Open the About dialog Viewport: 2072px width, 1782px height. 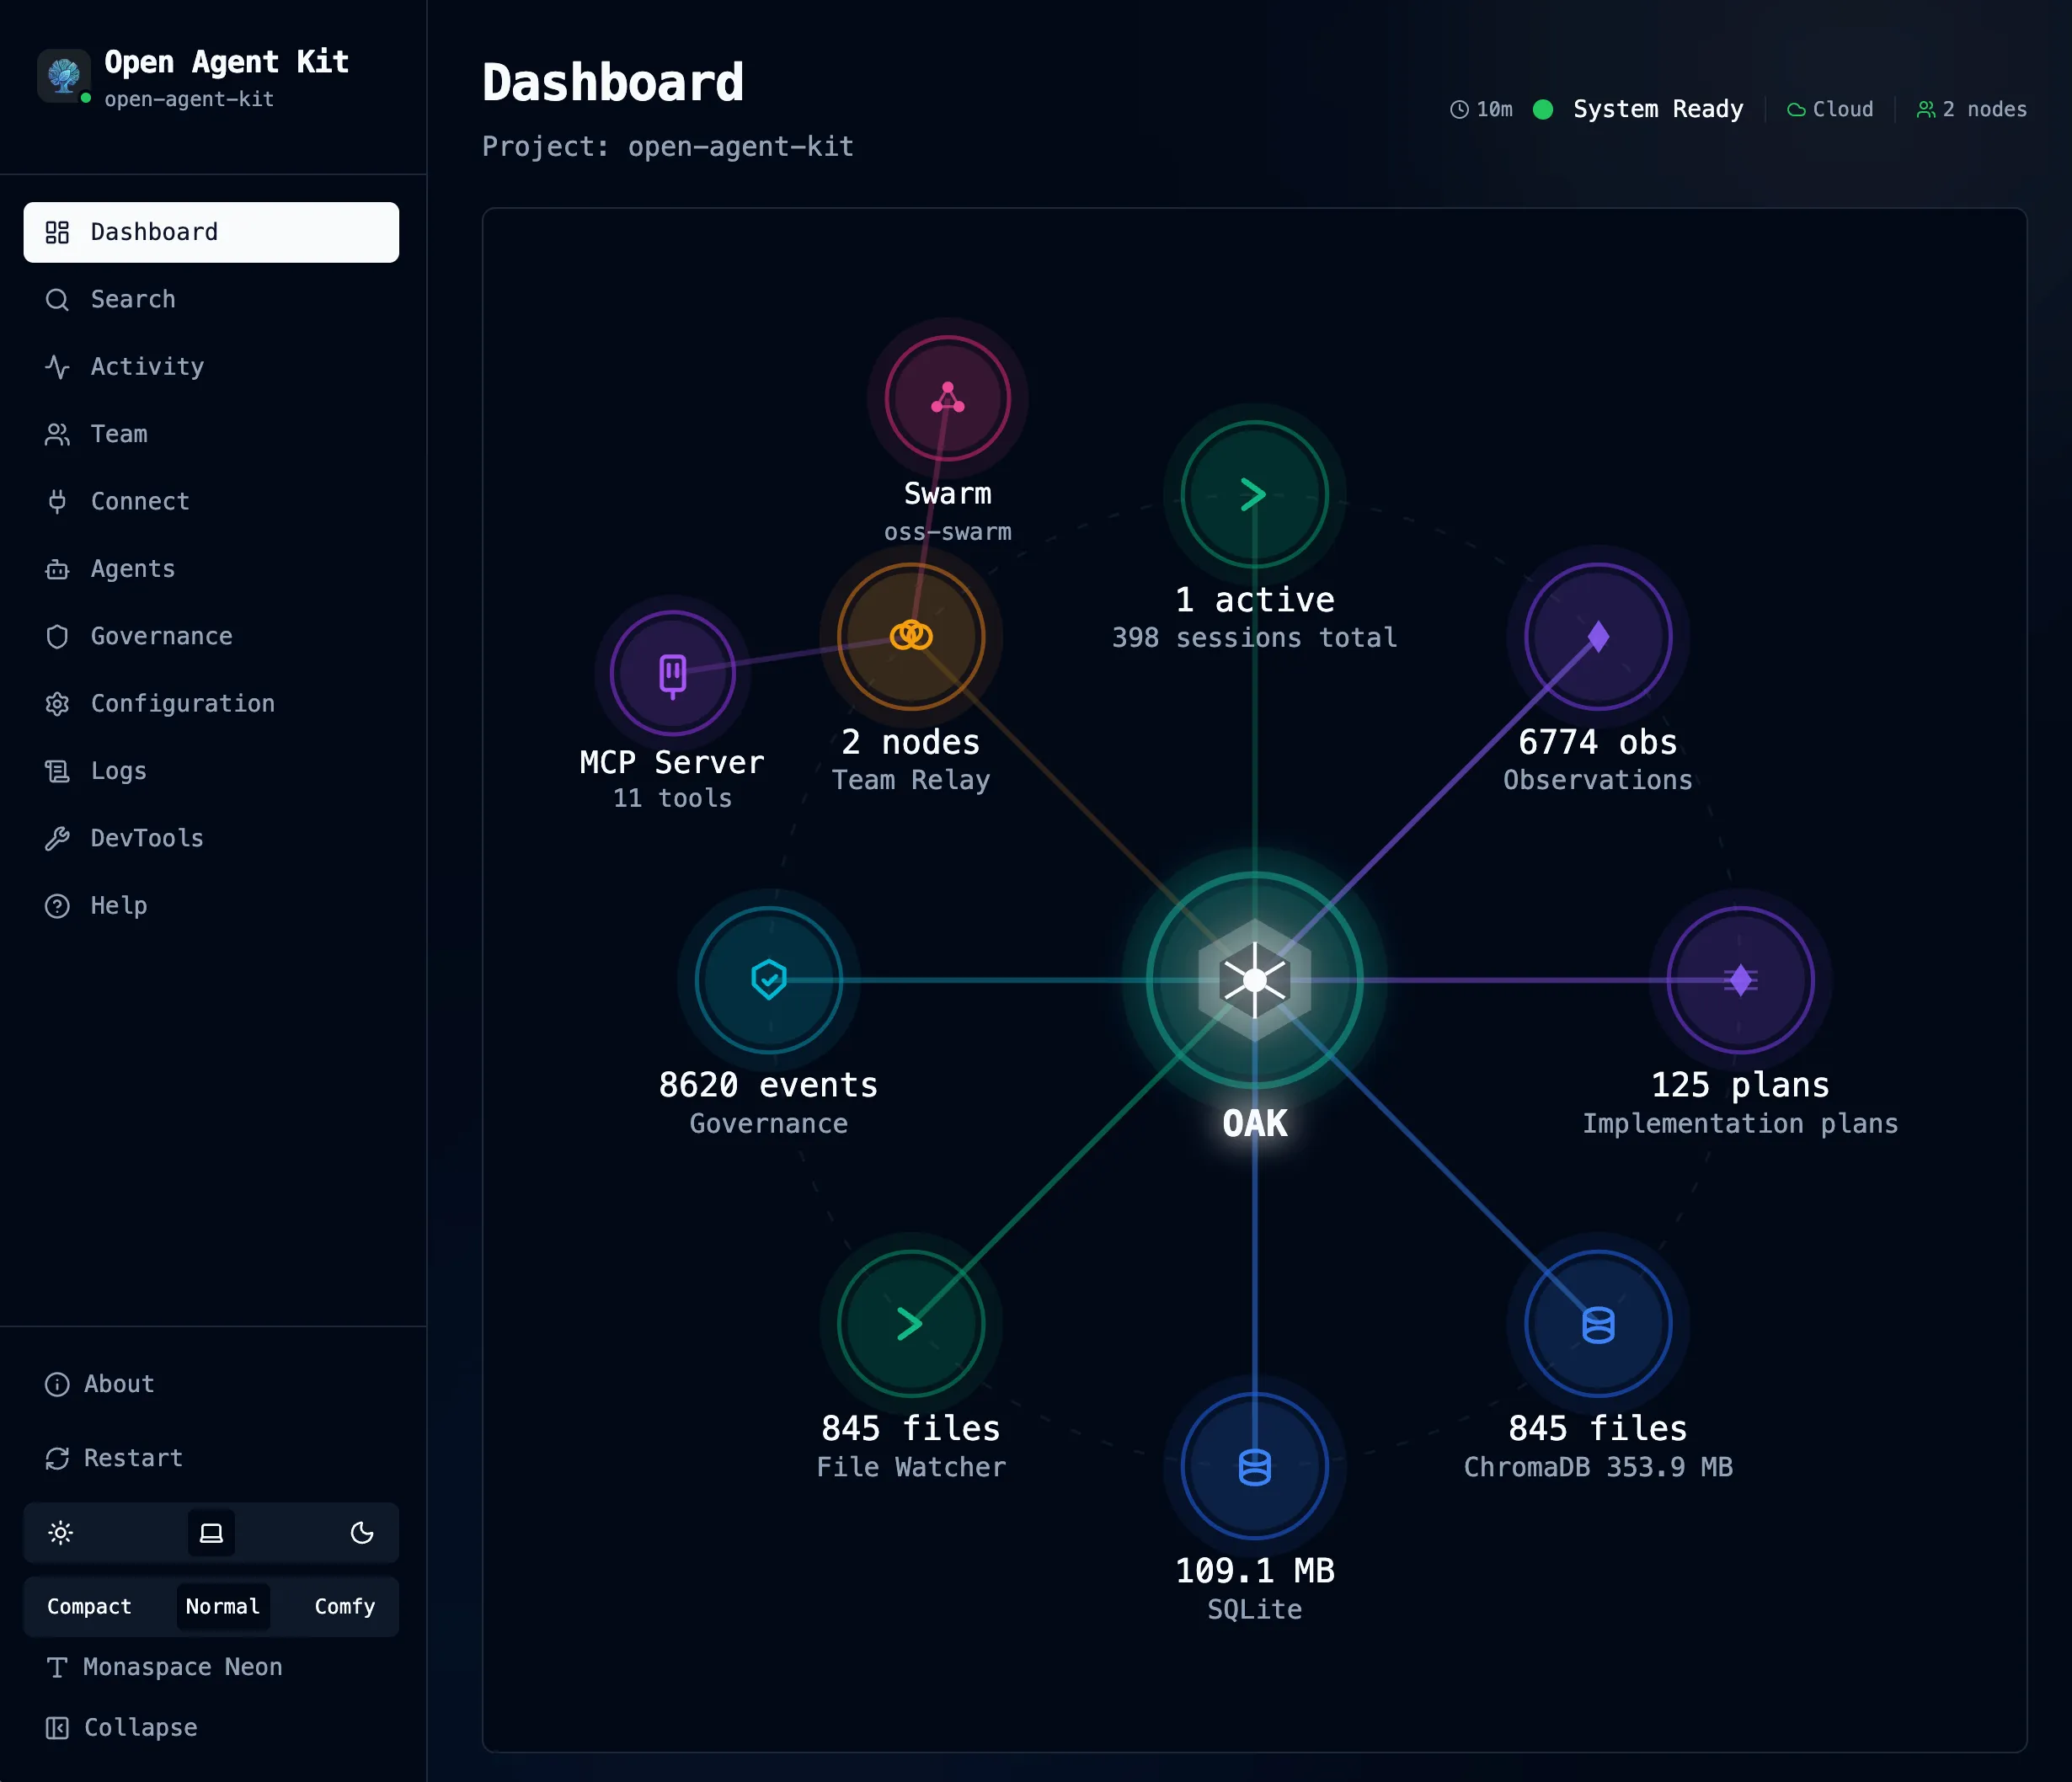click(x=117, y=1384)
